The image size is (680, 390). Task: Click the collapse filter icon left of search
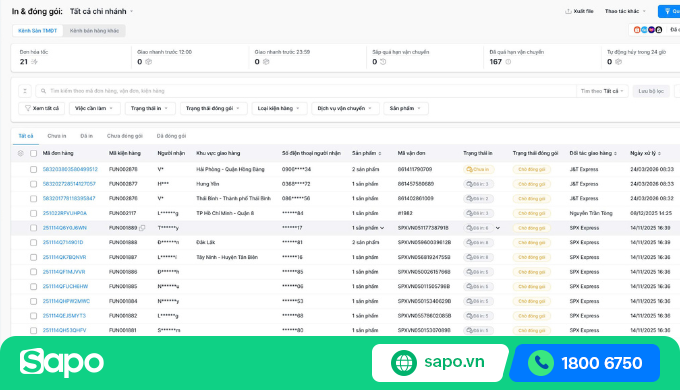[x=25, y=91]
